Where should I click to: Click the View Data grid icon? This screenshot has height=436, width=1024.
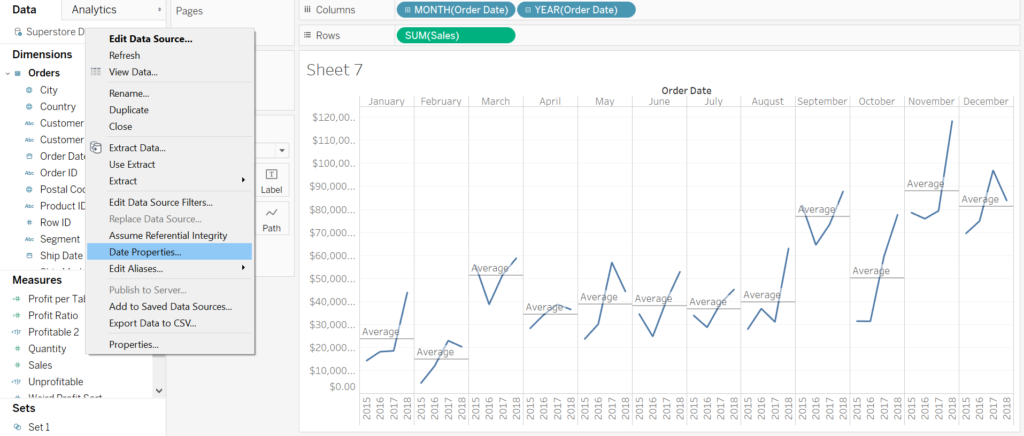click(96, 72)
